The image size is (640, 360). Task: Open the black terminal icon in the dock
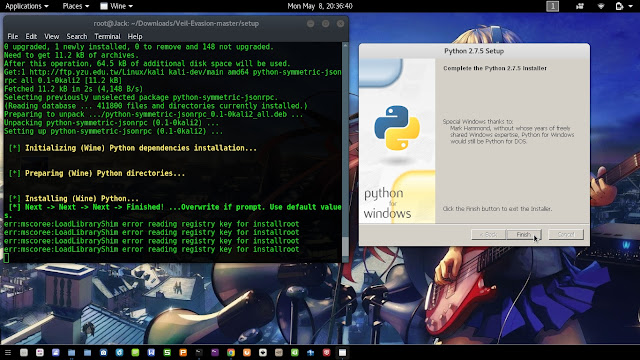199,352
